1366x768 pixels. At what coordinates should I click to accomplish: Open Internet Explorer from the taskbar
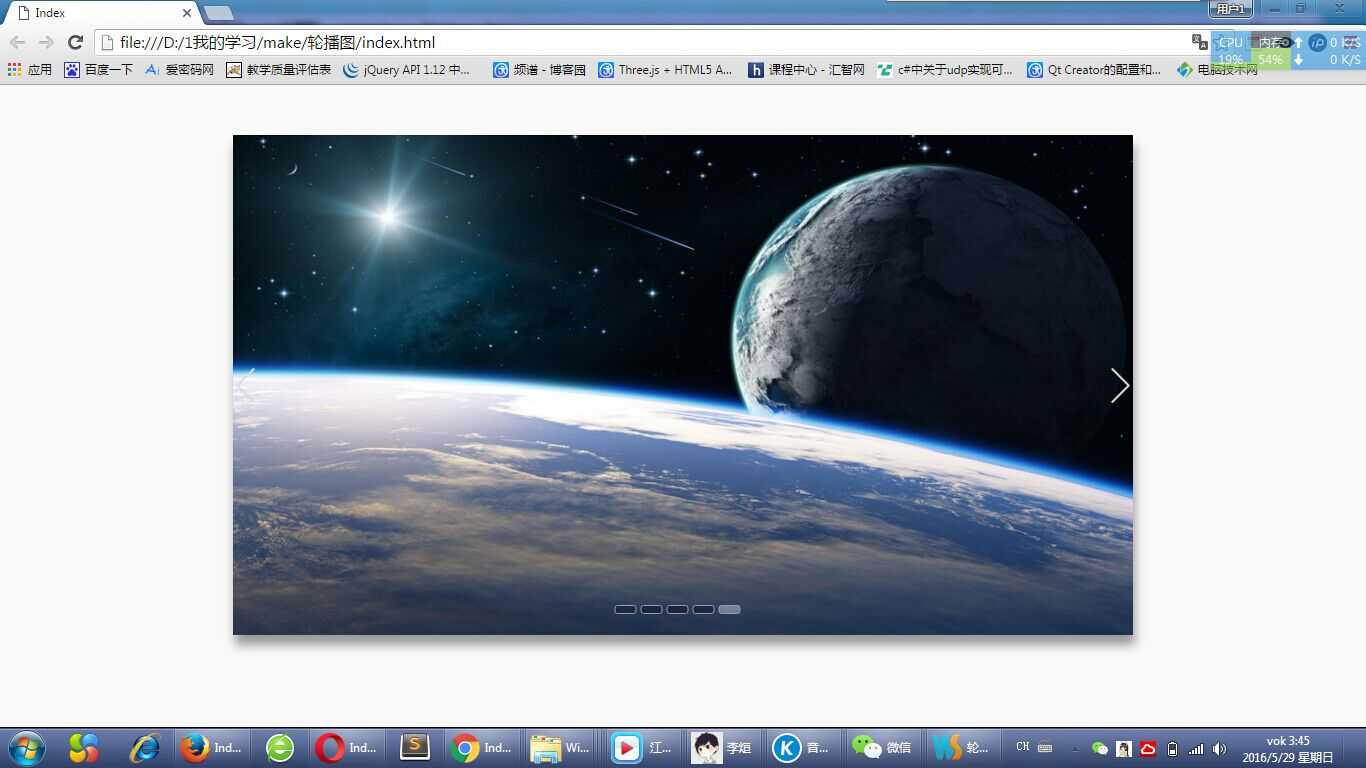146,748
